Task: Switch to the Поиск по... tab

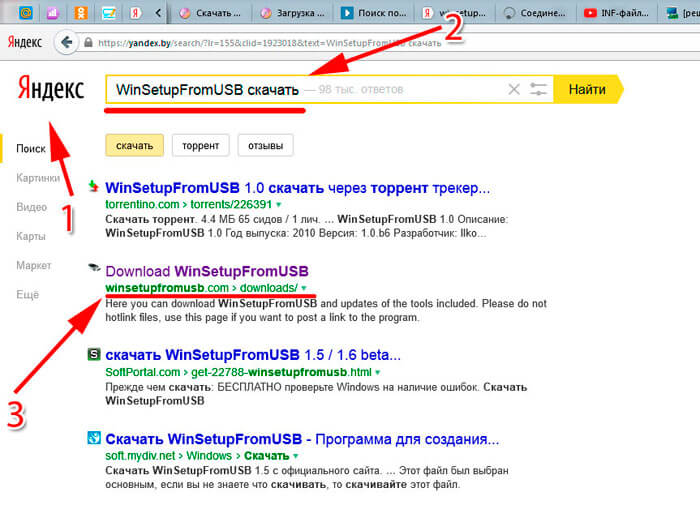Action: click(374, 13)
